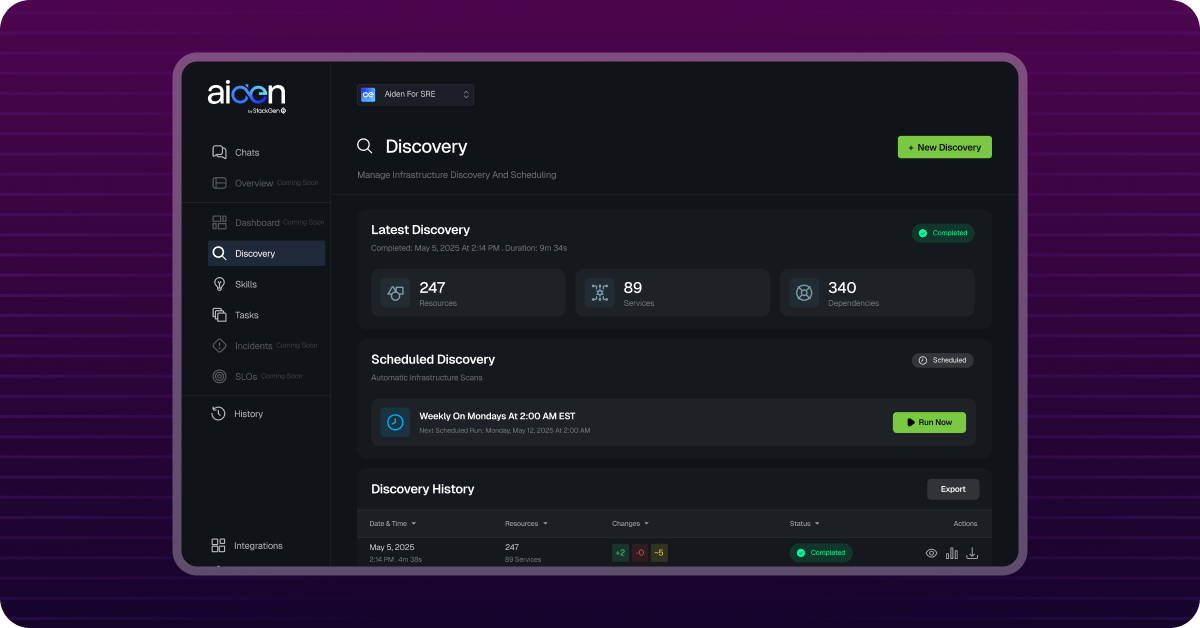Click the New Discovery button
Image resolution: width=1200 pixels, height=628 pixels.
944,147
